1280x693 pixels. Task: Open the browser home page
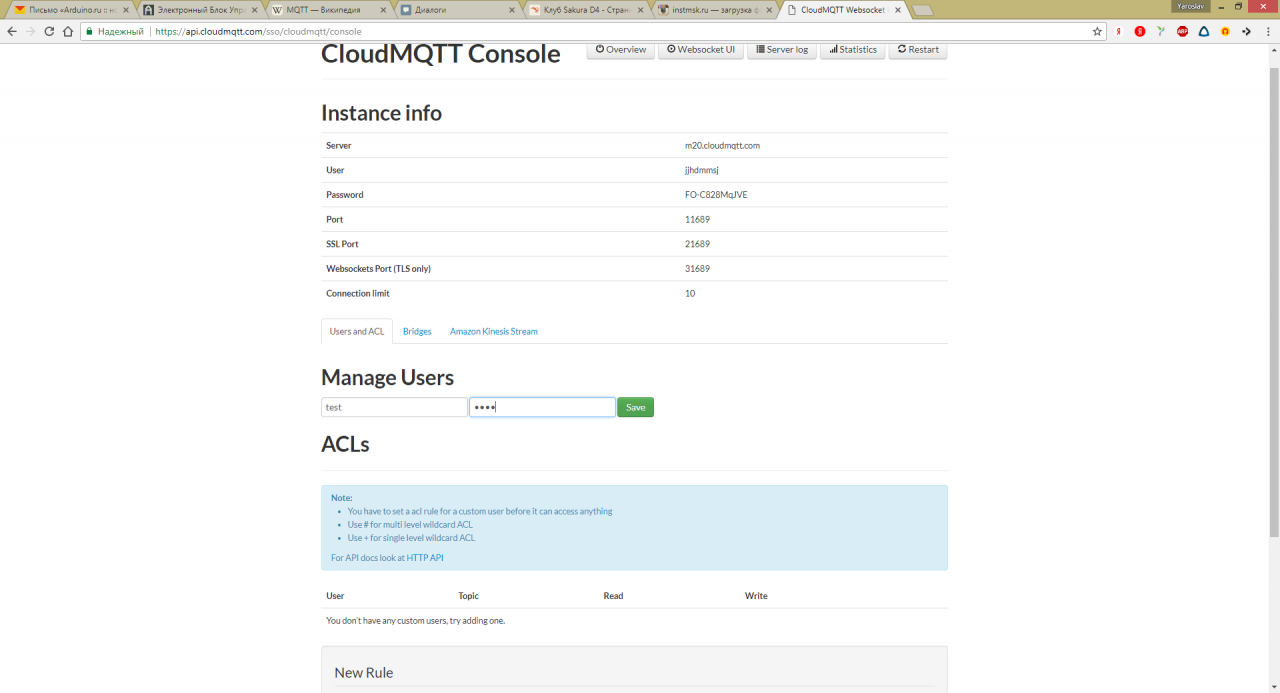67,31
